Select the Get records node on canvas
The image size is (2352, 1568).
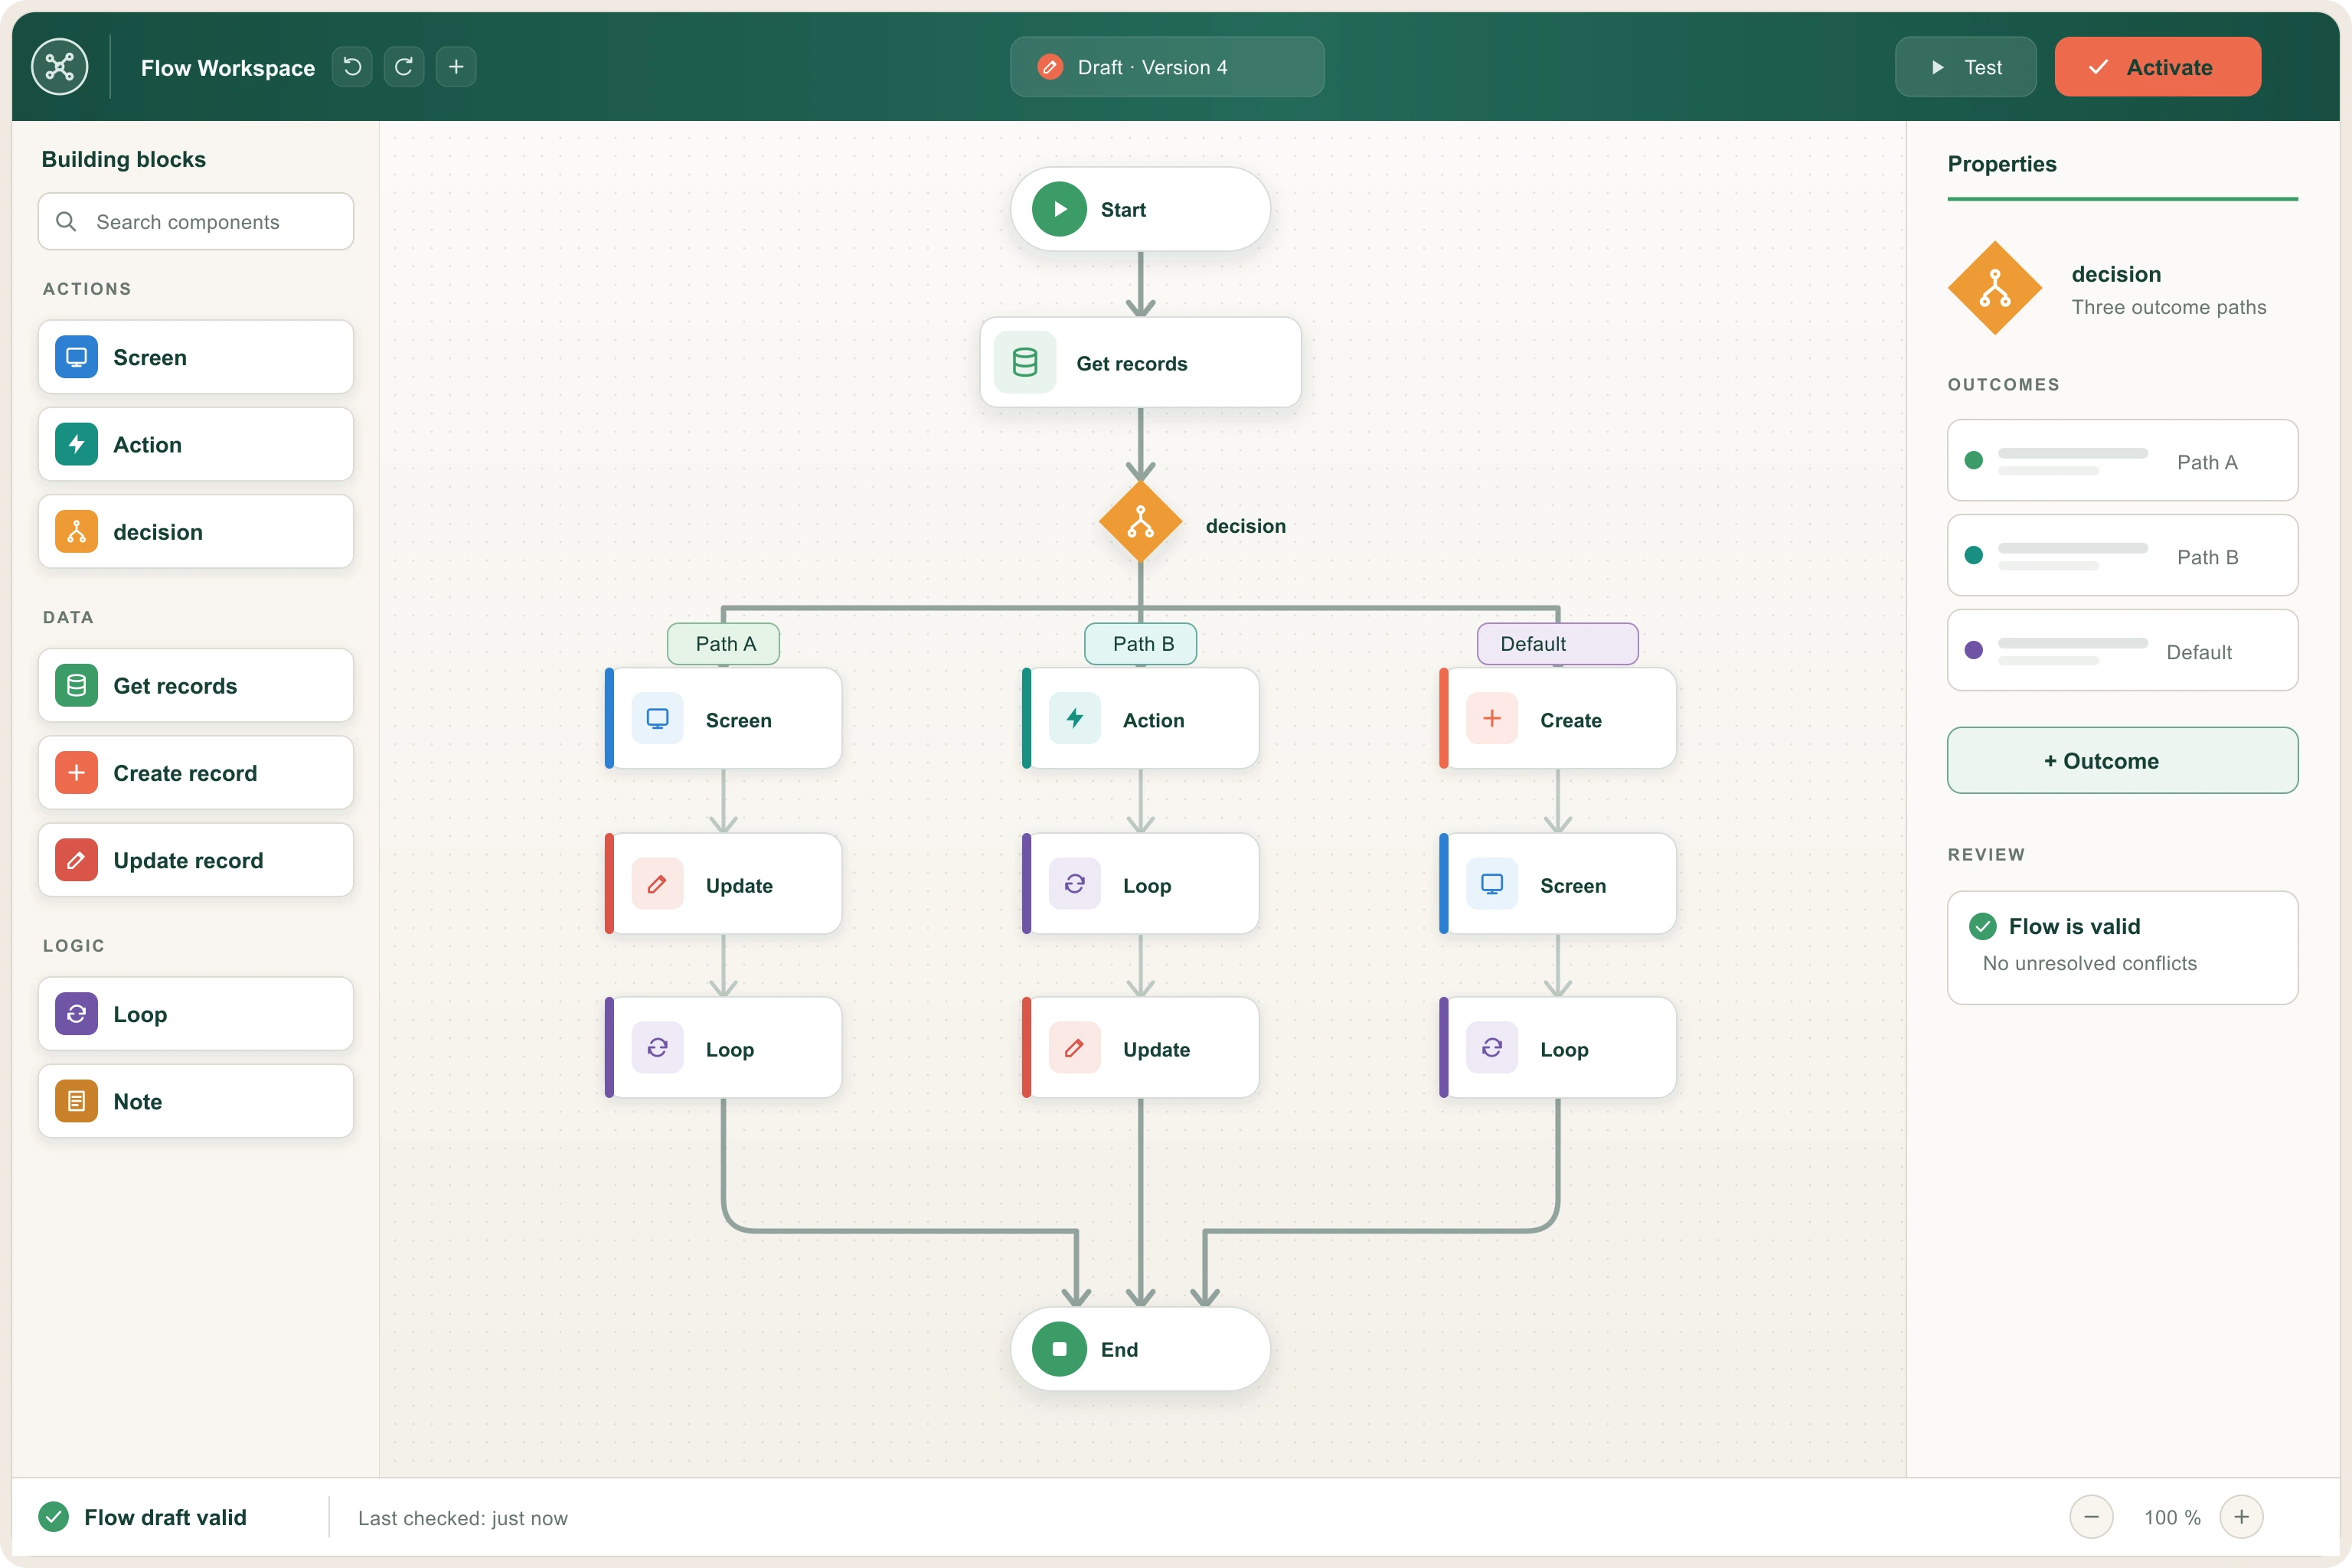pos(1140,362)
